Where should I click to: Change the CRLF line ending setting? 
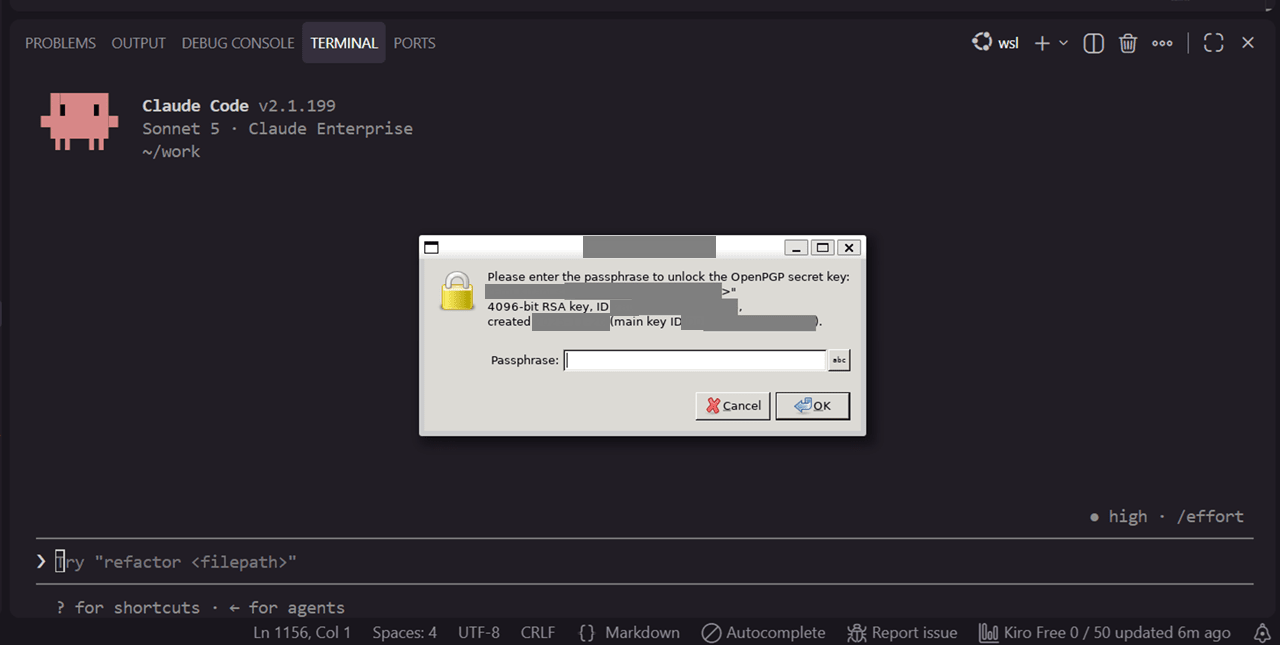(538, 633)
